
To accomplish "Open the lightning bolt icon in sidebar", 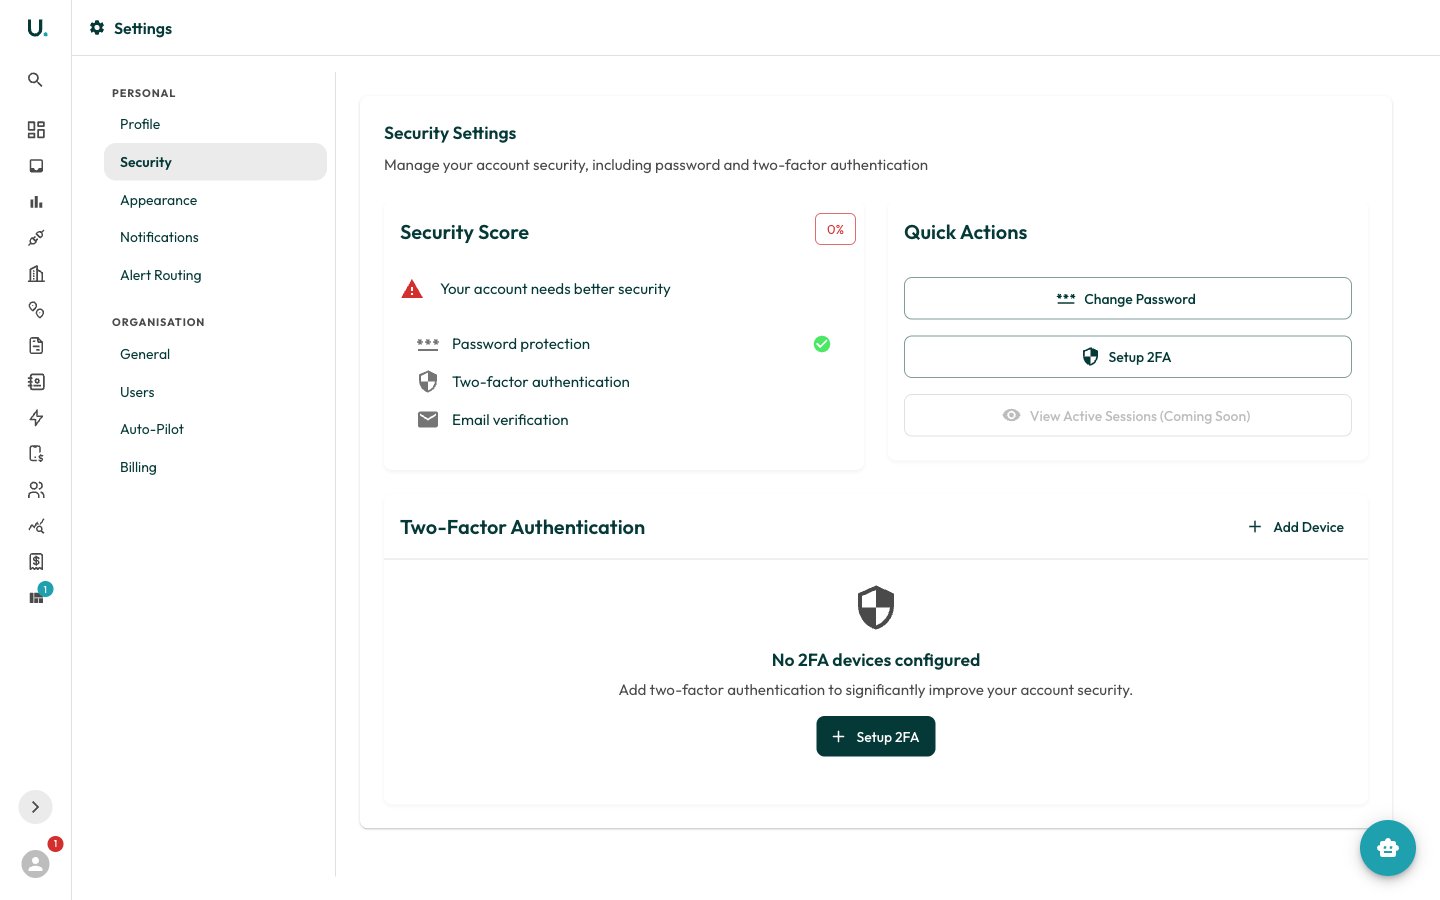I will [x=36, y=418].
